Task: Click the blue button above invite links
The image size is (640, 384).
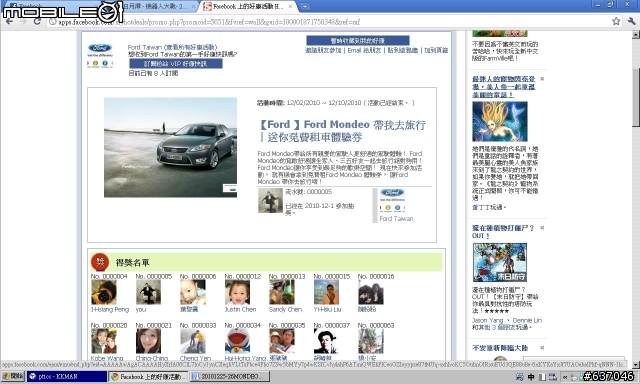Action: pyautogui.click(x=358, y=40)
